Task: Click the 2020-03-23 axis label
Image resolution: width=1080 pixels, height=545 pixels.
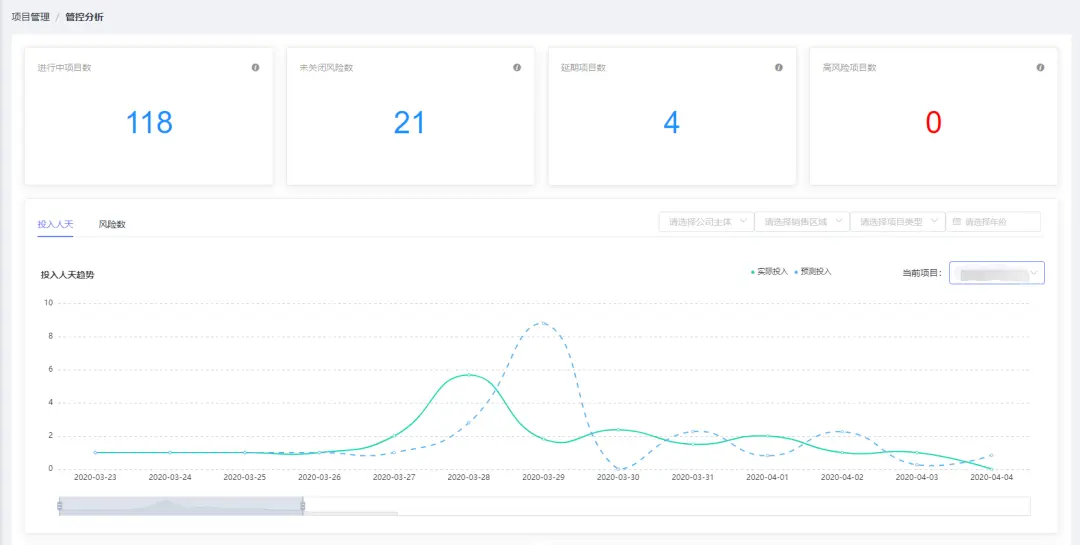Action: [x=95, y=477]
